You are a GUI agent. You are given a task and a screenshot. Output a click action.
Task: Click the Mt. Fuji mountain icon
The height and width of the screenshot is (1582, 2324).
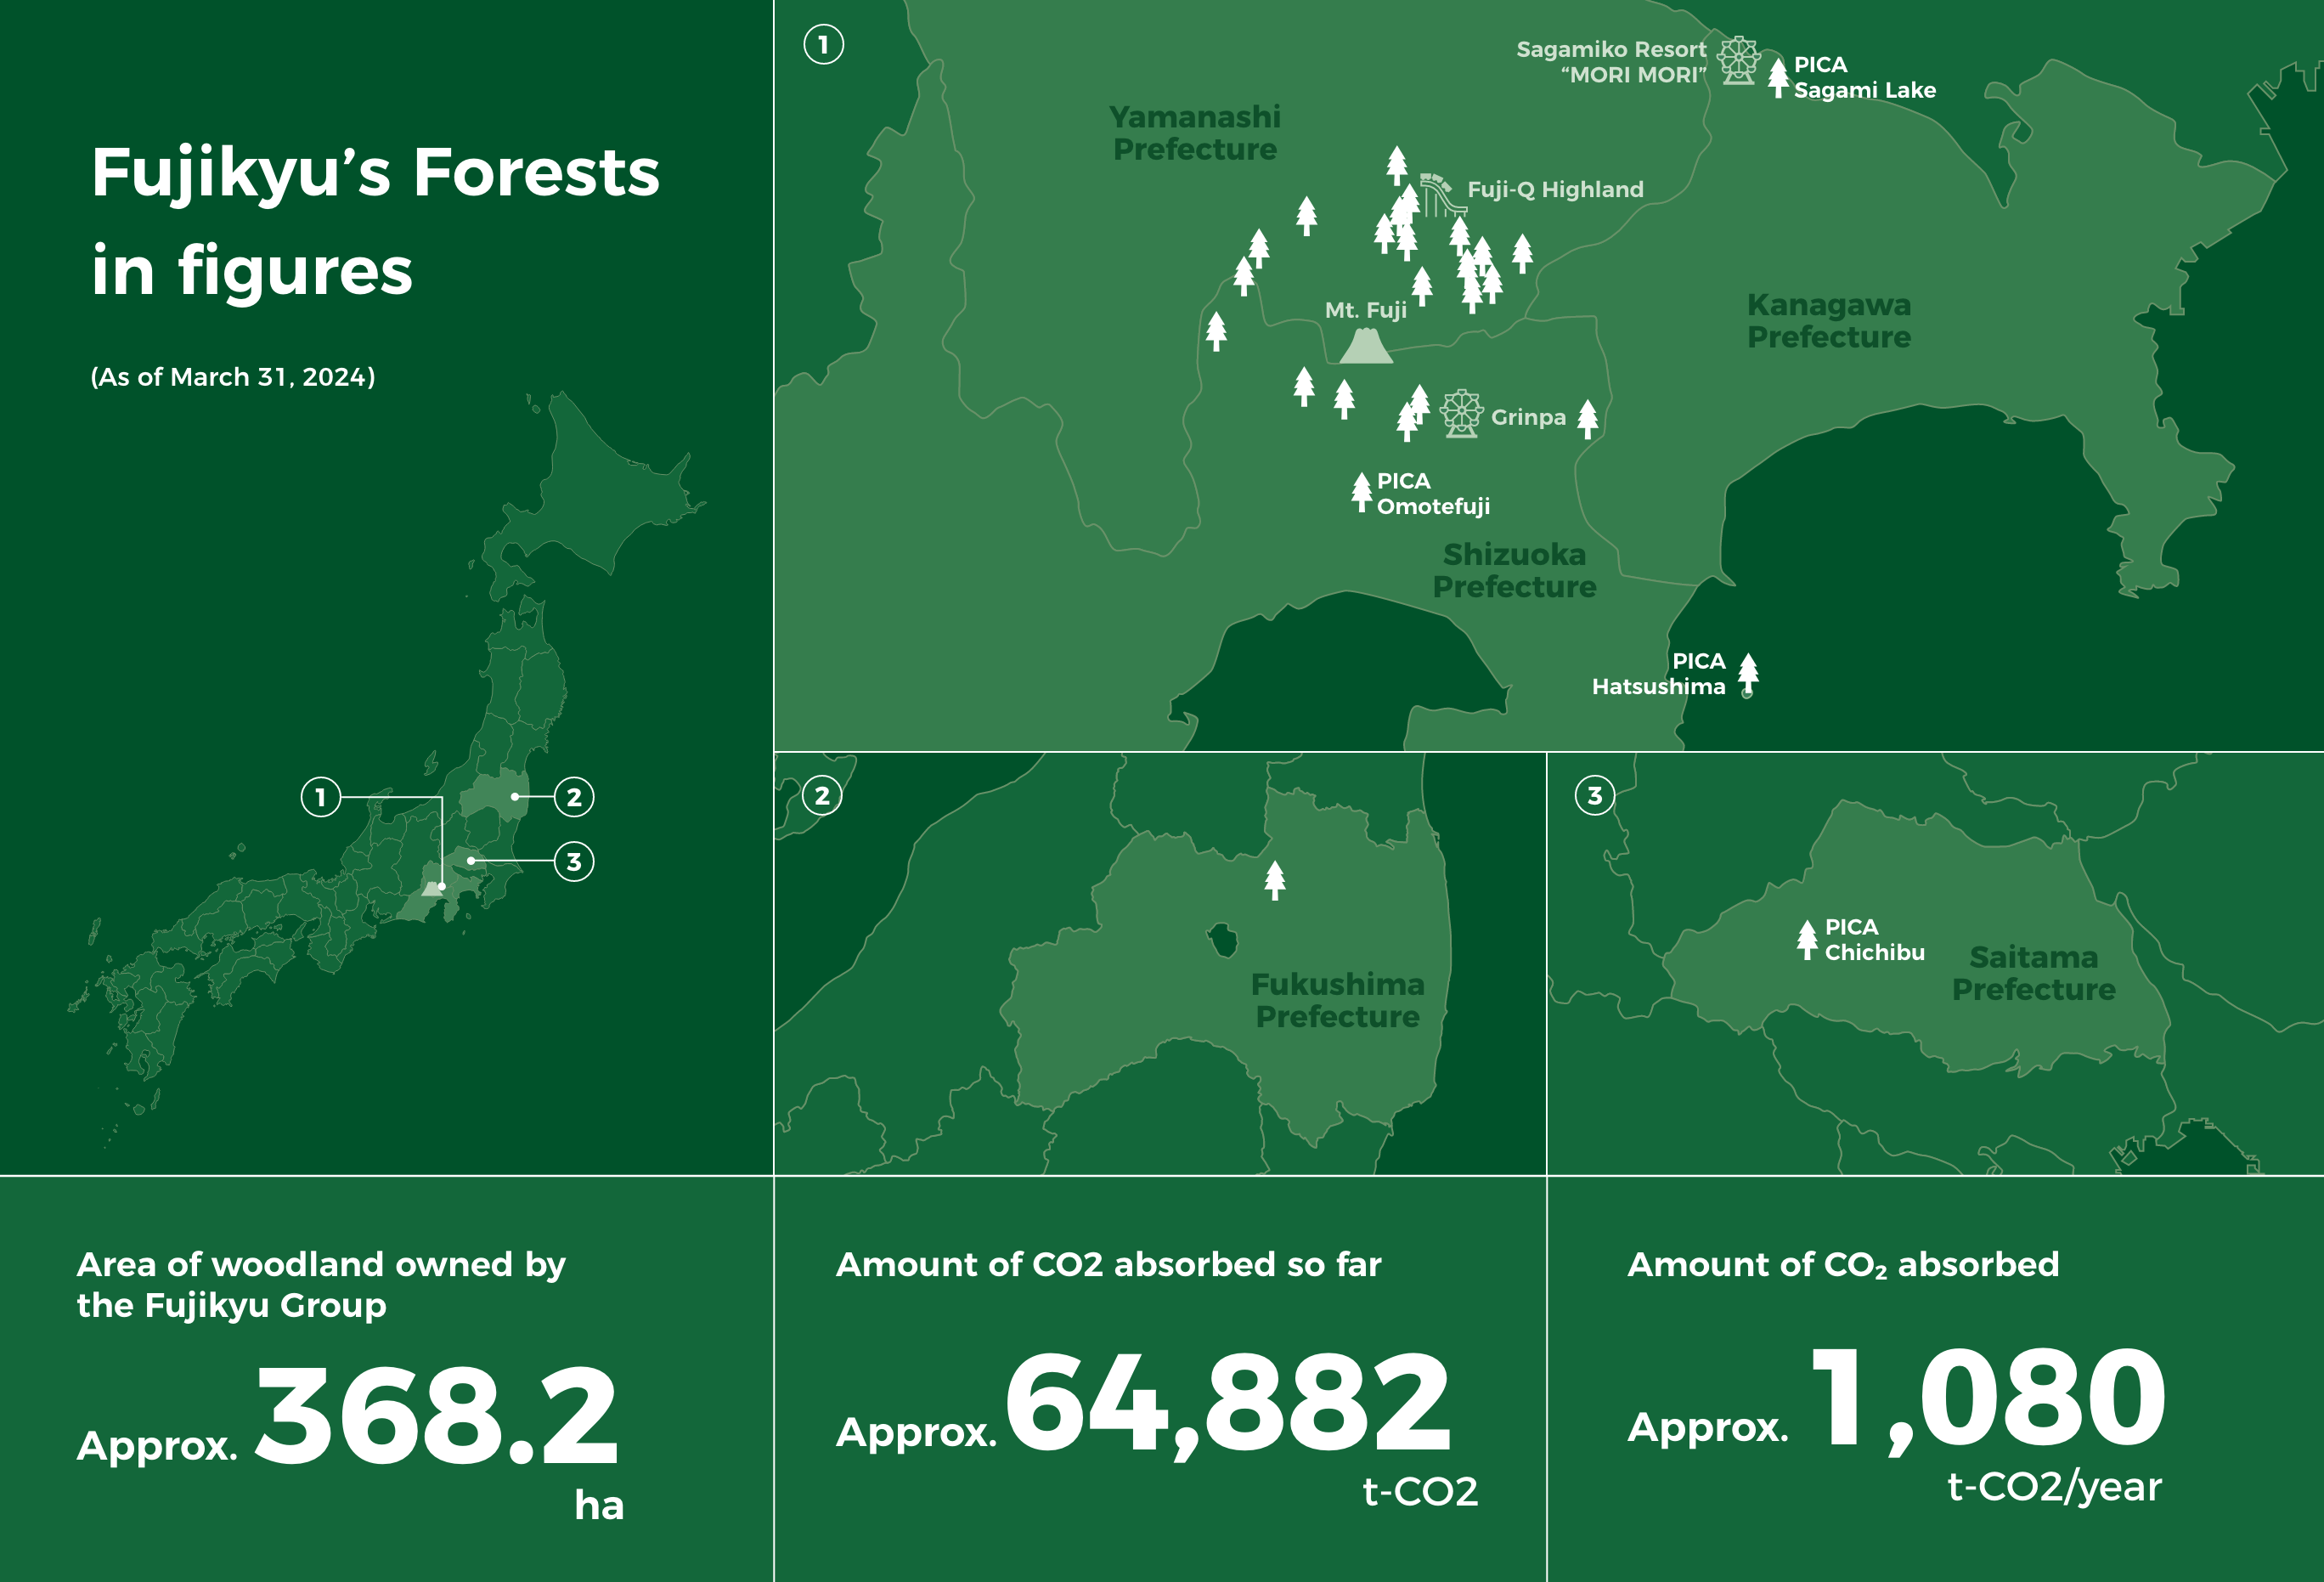1366,345
